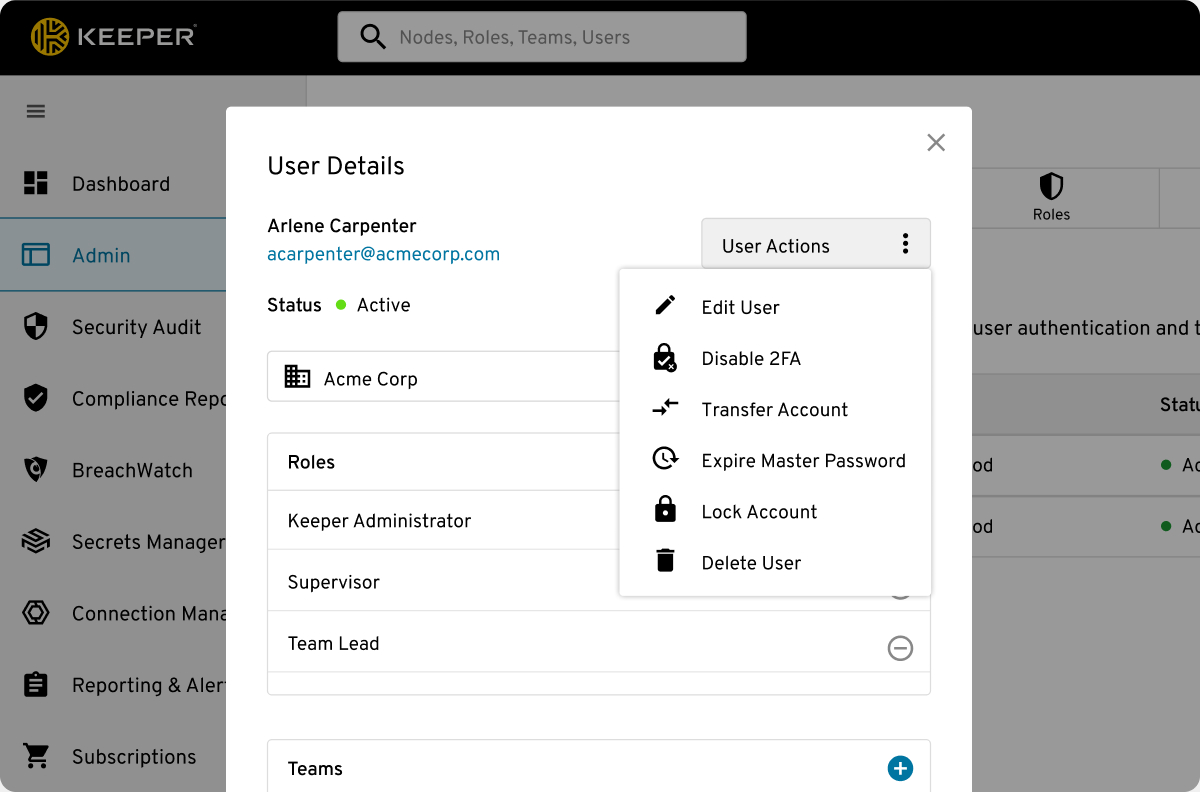The image size is (1200, 792).
Task: Choose Delete User from menu
Action: coord(775,562)
